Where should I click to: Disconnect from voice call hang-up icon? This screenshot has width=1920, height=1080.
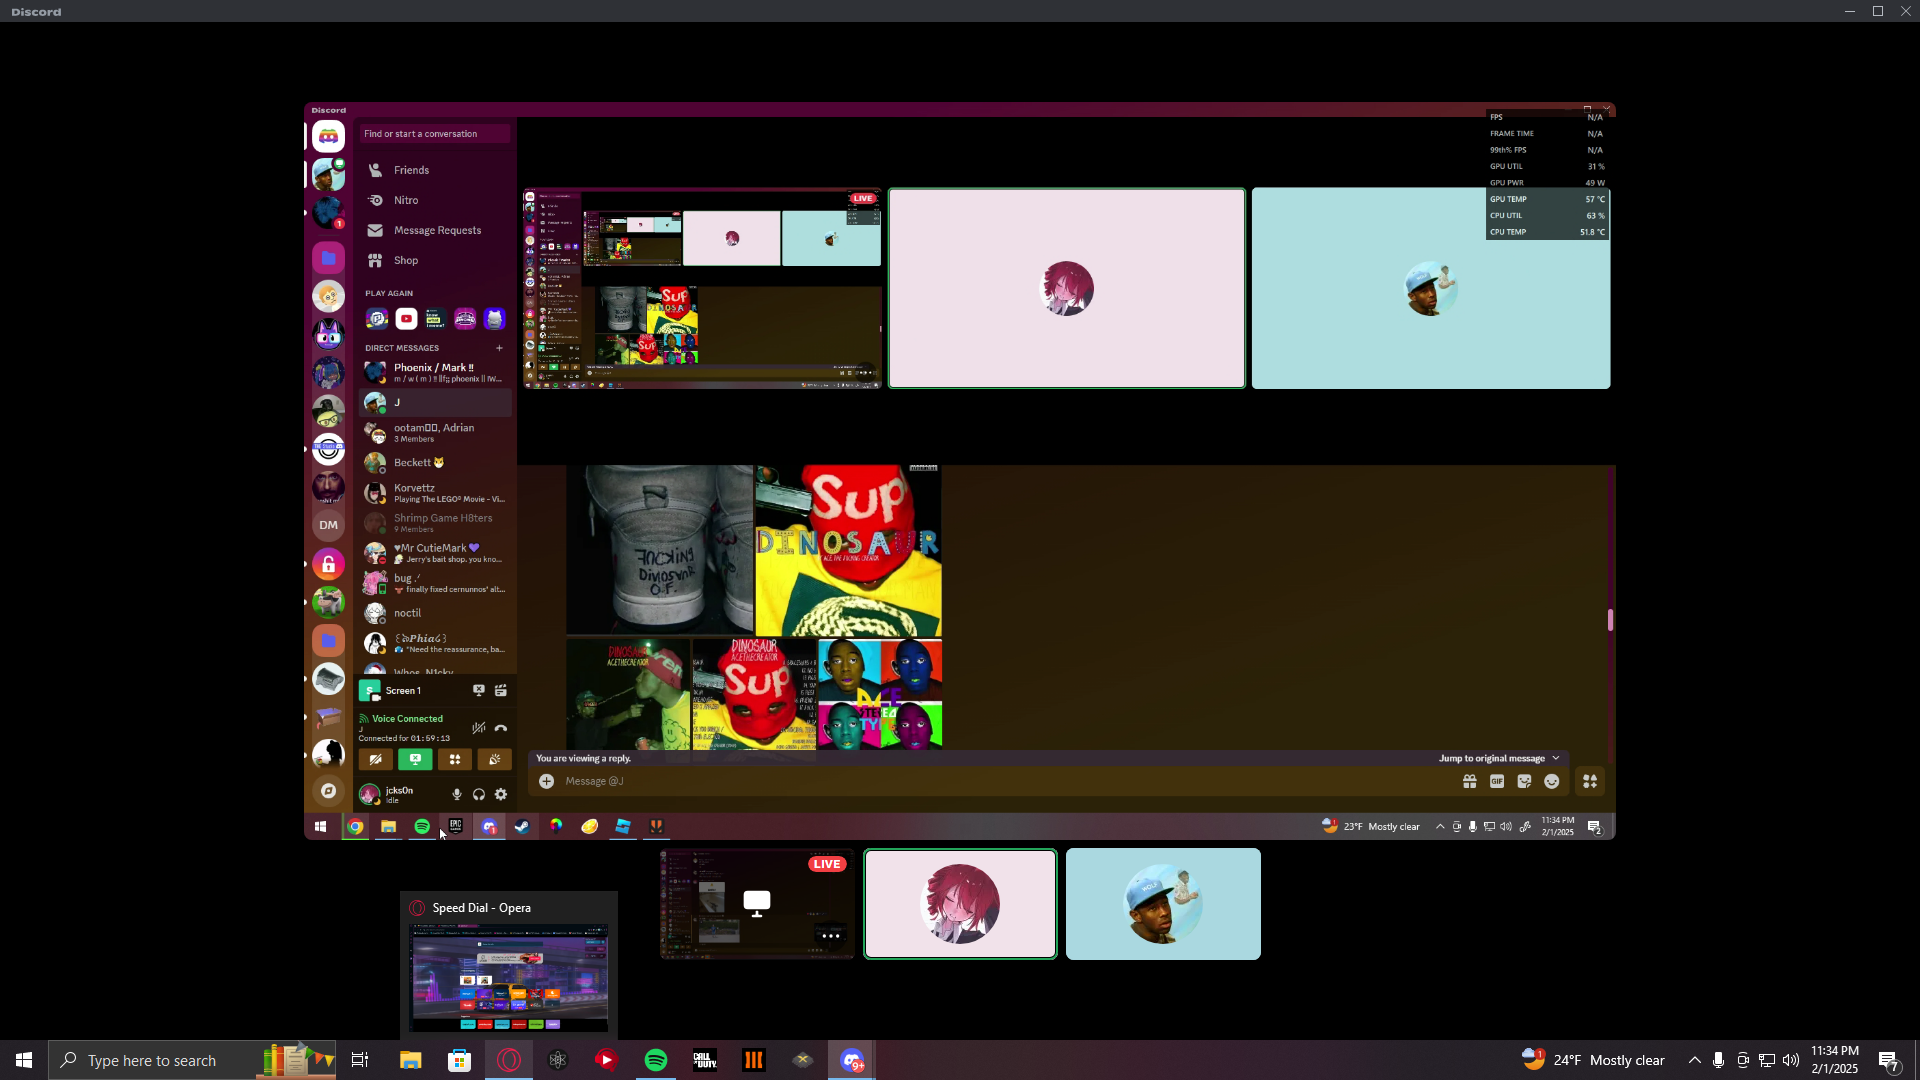(x=501, y=728)
